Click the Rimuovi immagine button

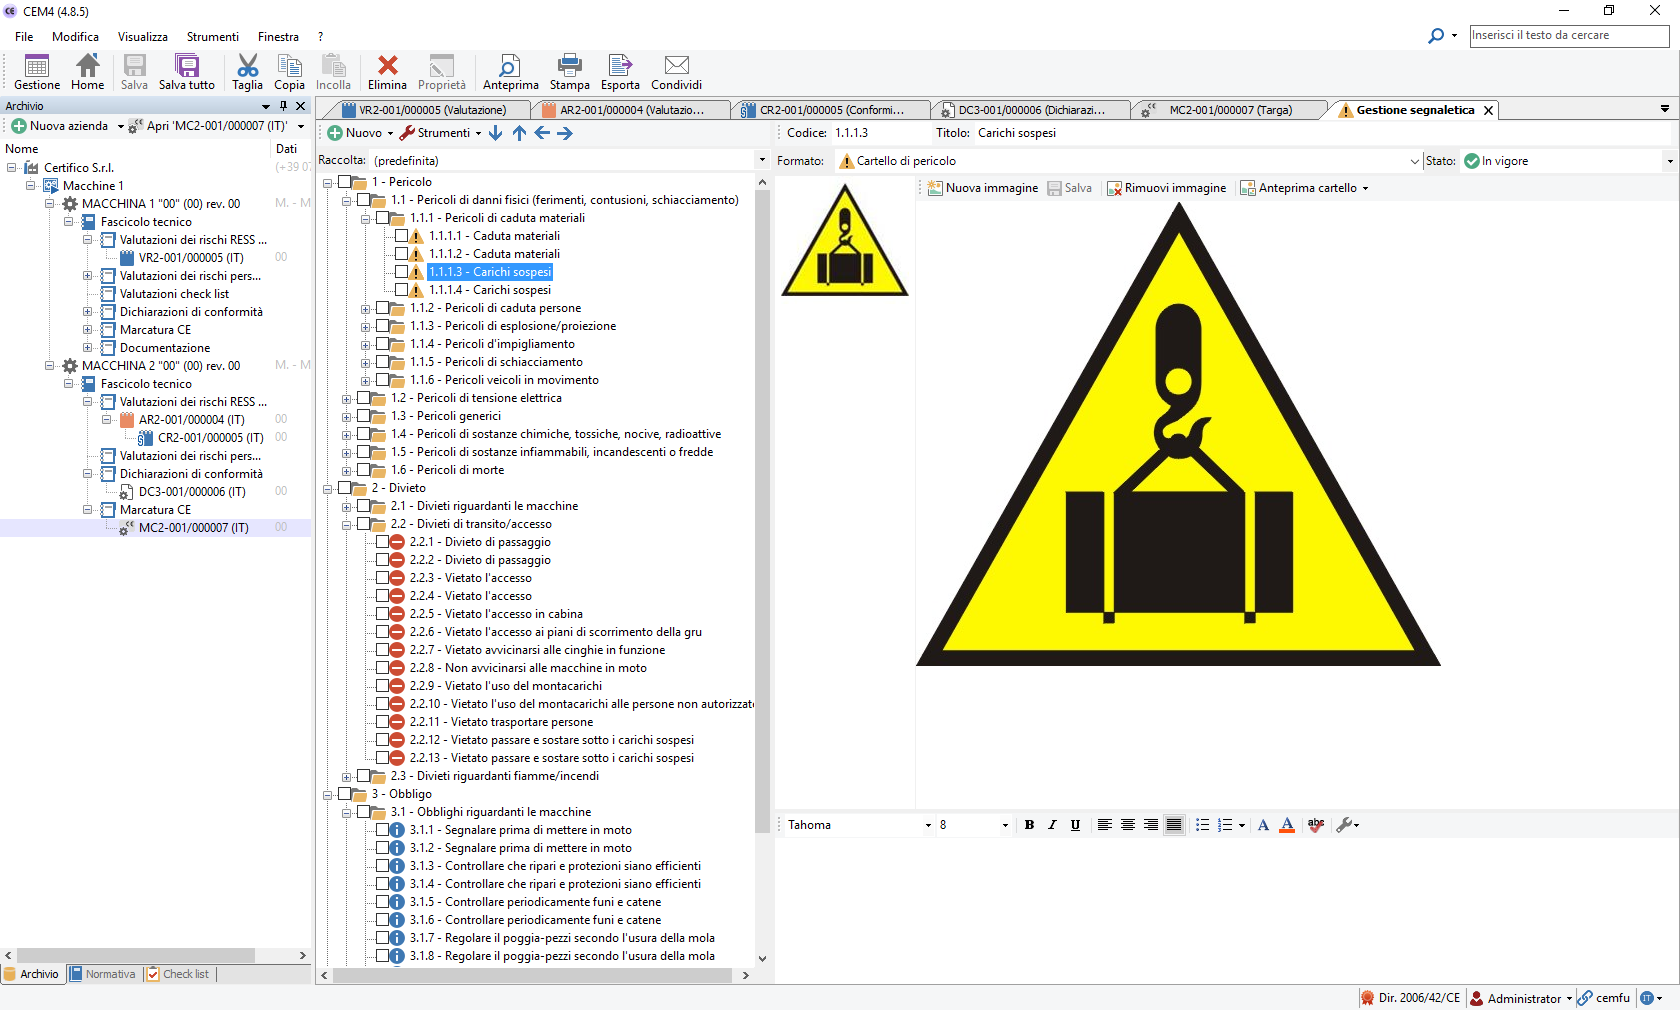click(x=1166, y=188)
